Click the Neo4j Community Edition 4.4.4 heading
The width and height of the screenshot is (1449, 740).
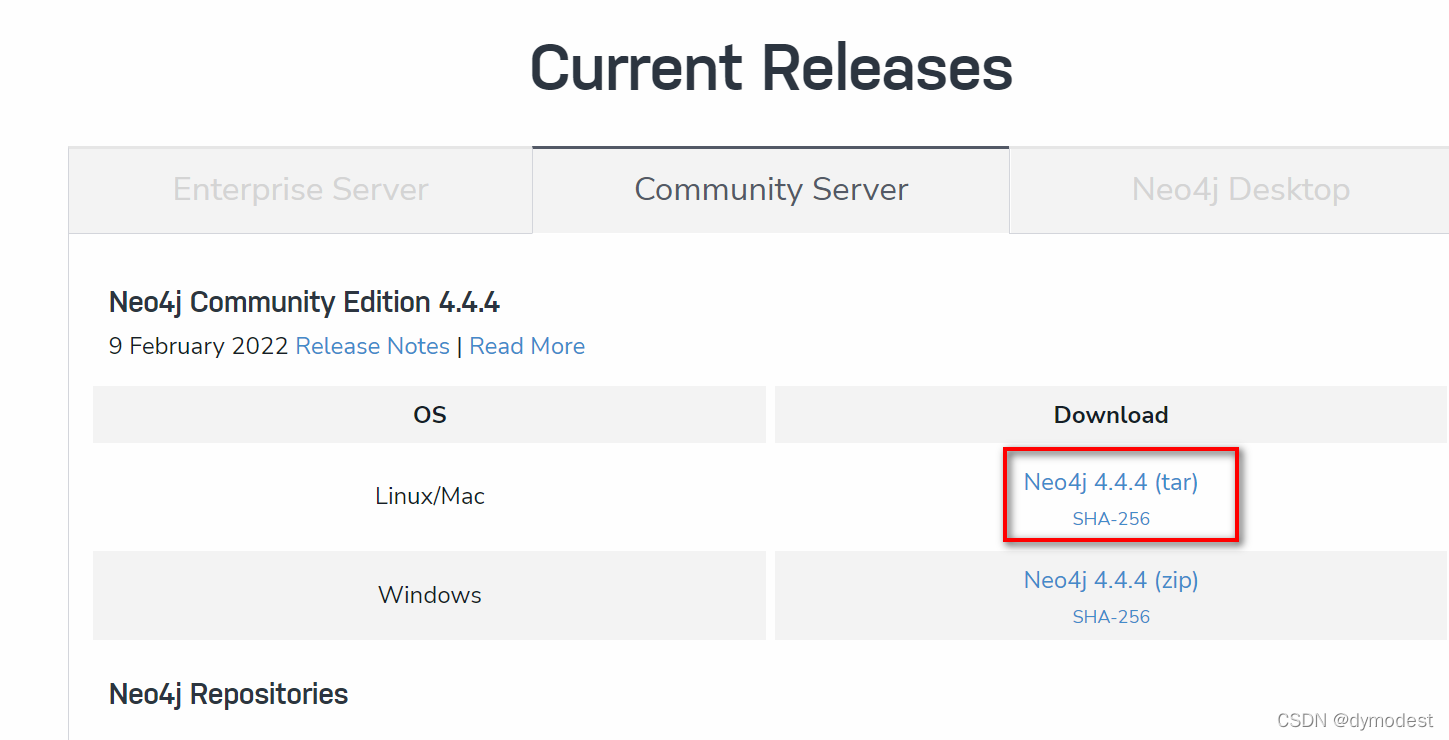point(304,302)
